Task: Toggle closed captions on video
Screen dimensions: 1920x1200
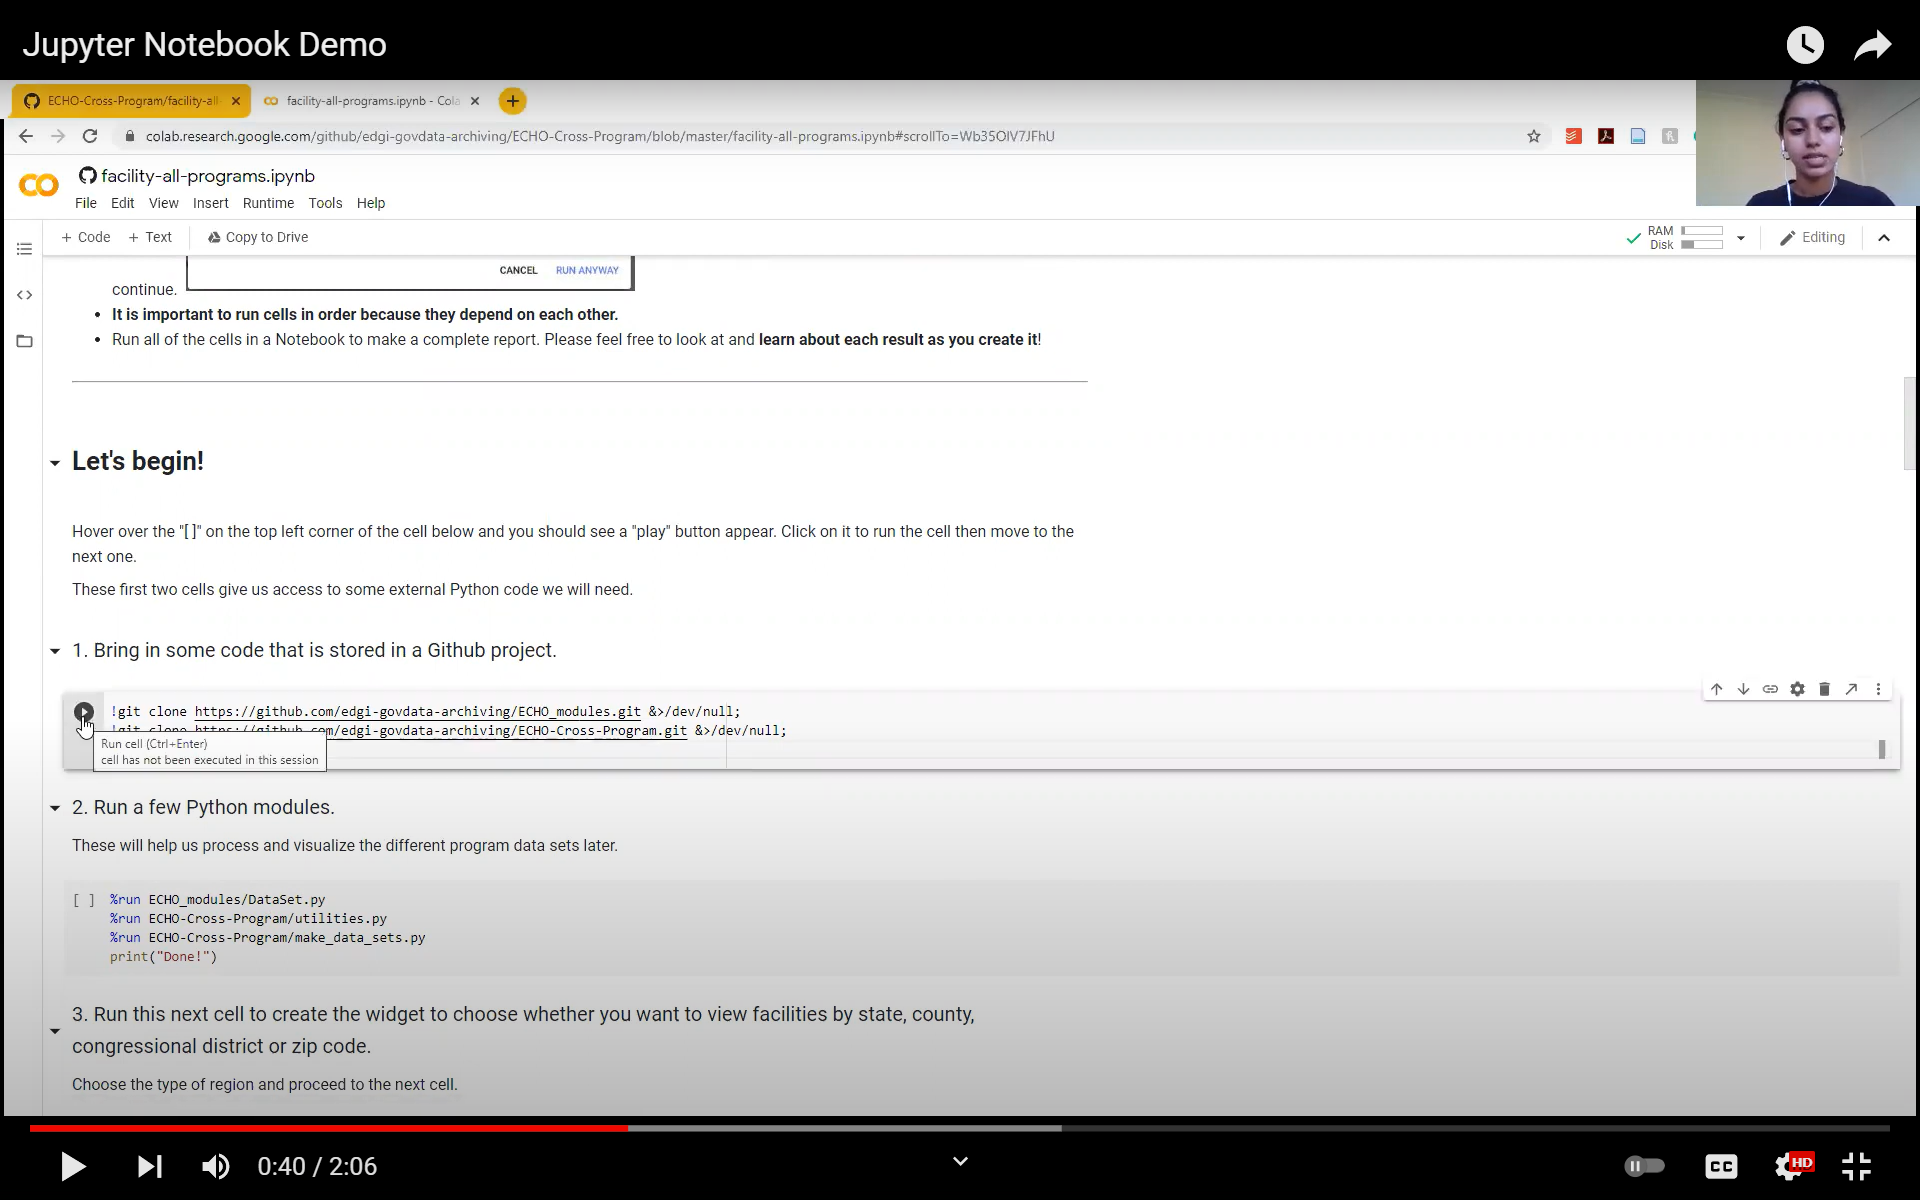Action: (1722, 1165)
